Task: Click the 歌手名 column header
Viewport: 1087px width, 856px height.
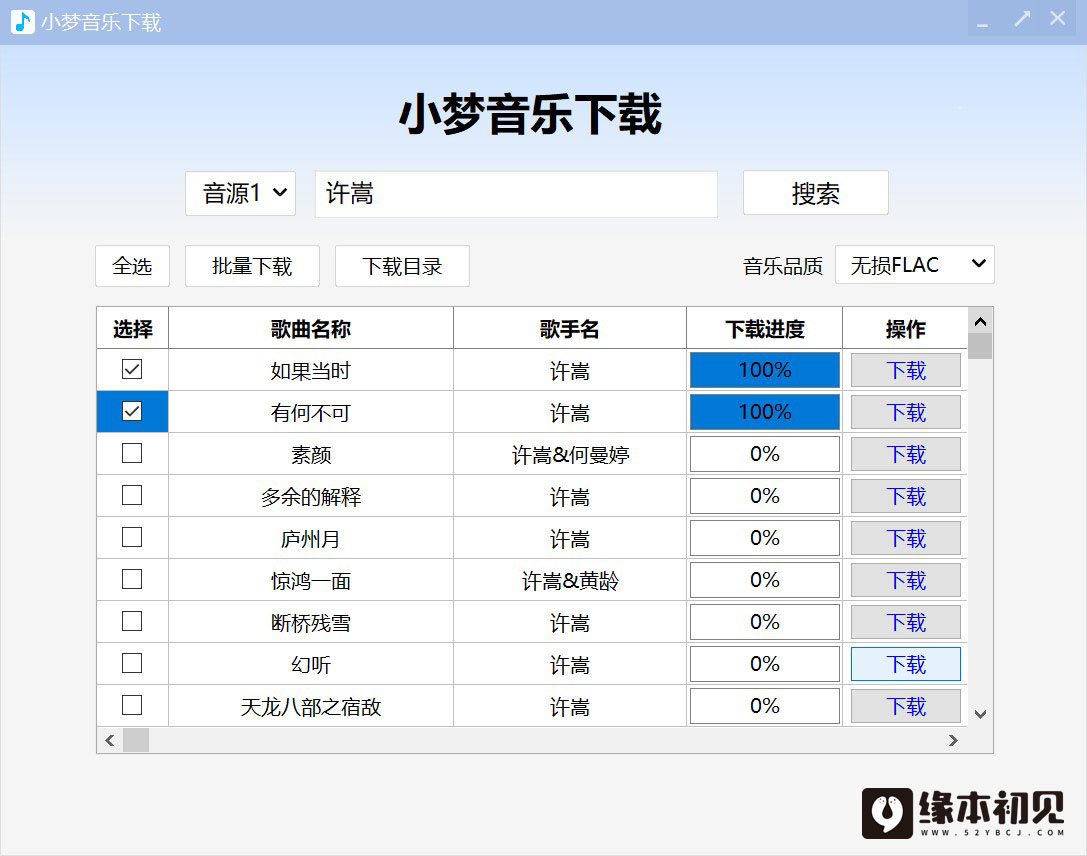Action: [569, 329]
